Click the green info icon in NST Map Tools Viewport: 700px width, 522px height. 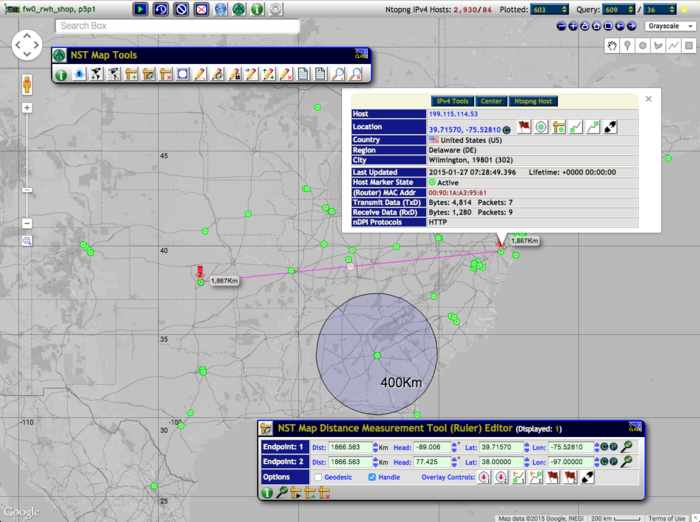coord(61,74)
